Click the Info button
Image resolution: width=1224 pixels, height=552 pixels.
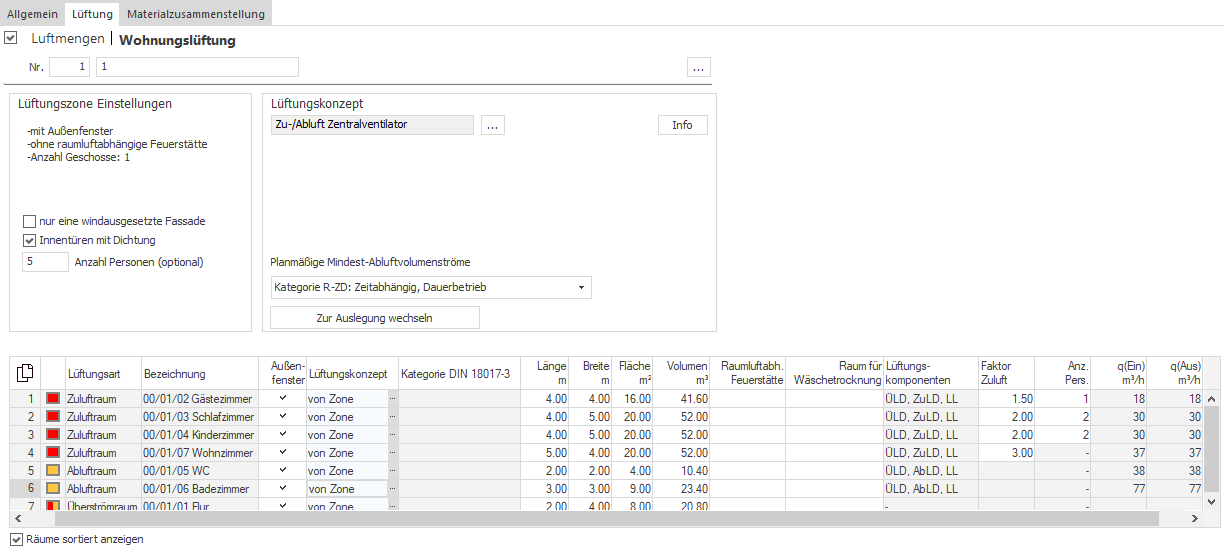point(682,125)
